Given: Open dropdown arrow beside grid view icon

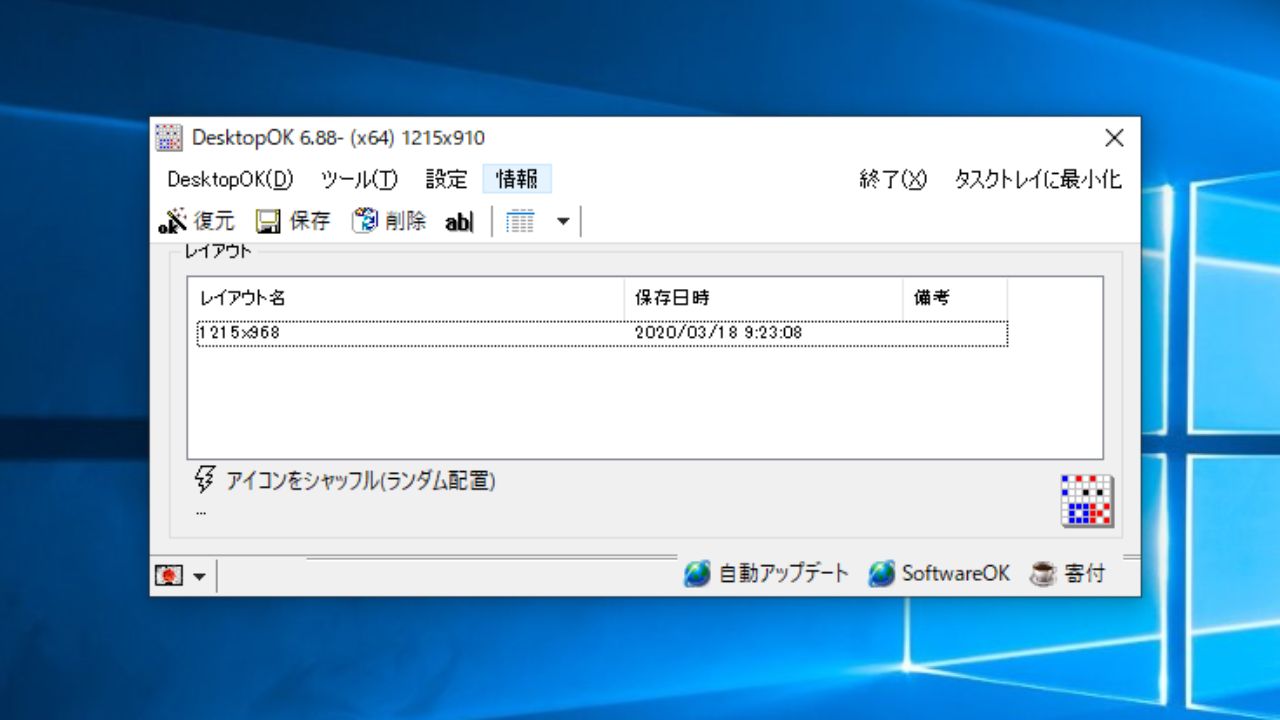Looking at the screenshot, I should [563, 222].
